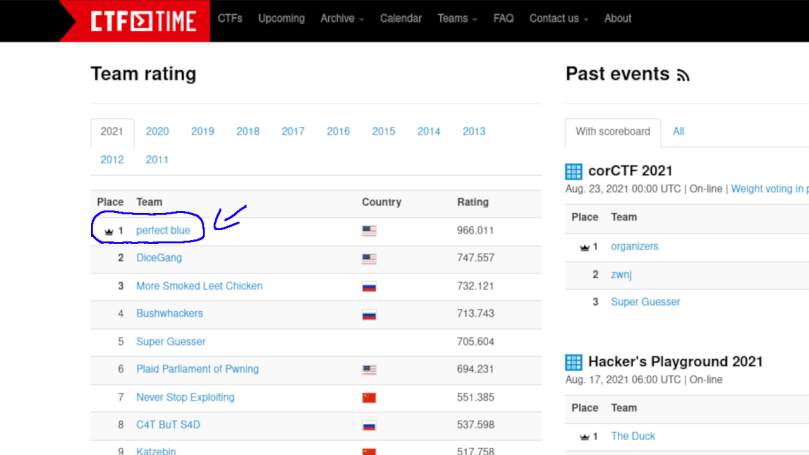Go to the Upcoming events page
Screen dimensions: 809x455
[281, 18]
